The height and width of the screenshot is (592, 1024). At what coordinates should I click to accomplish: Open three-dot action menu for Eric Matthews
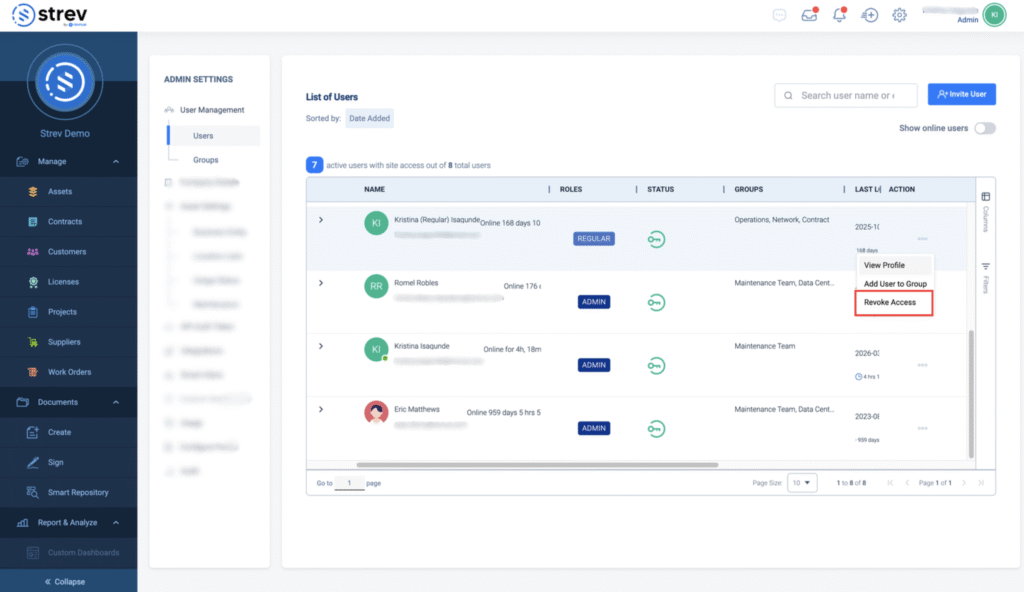[x=922, y=428]
